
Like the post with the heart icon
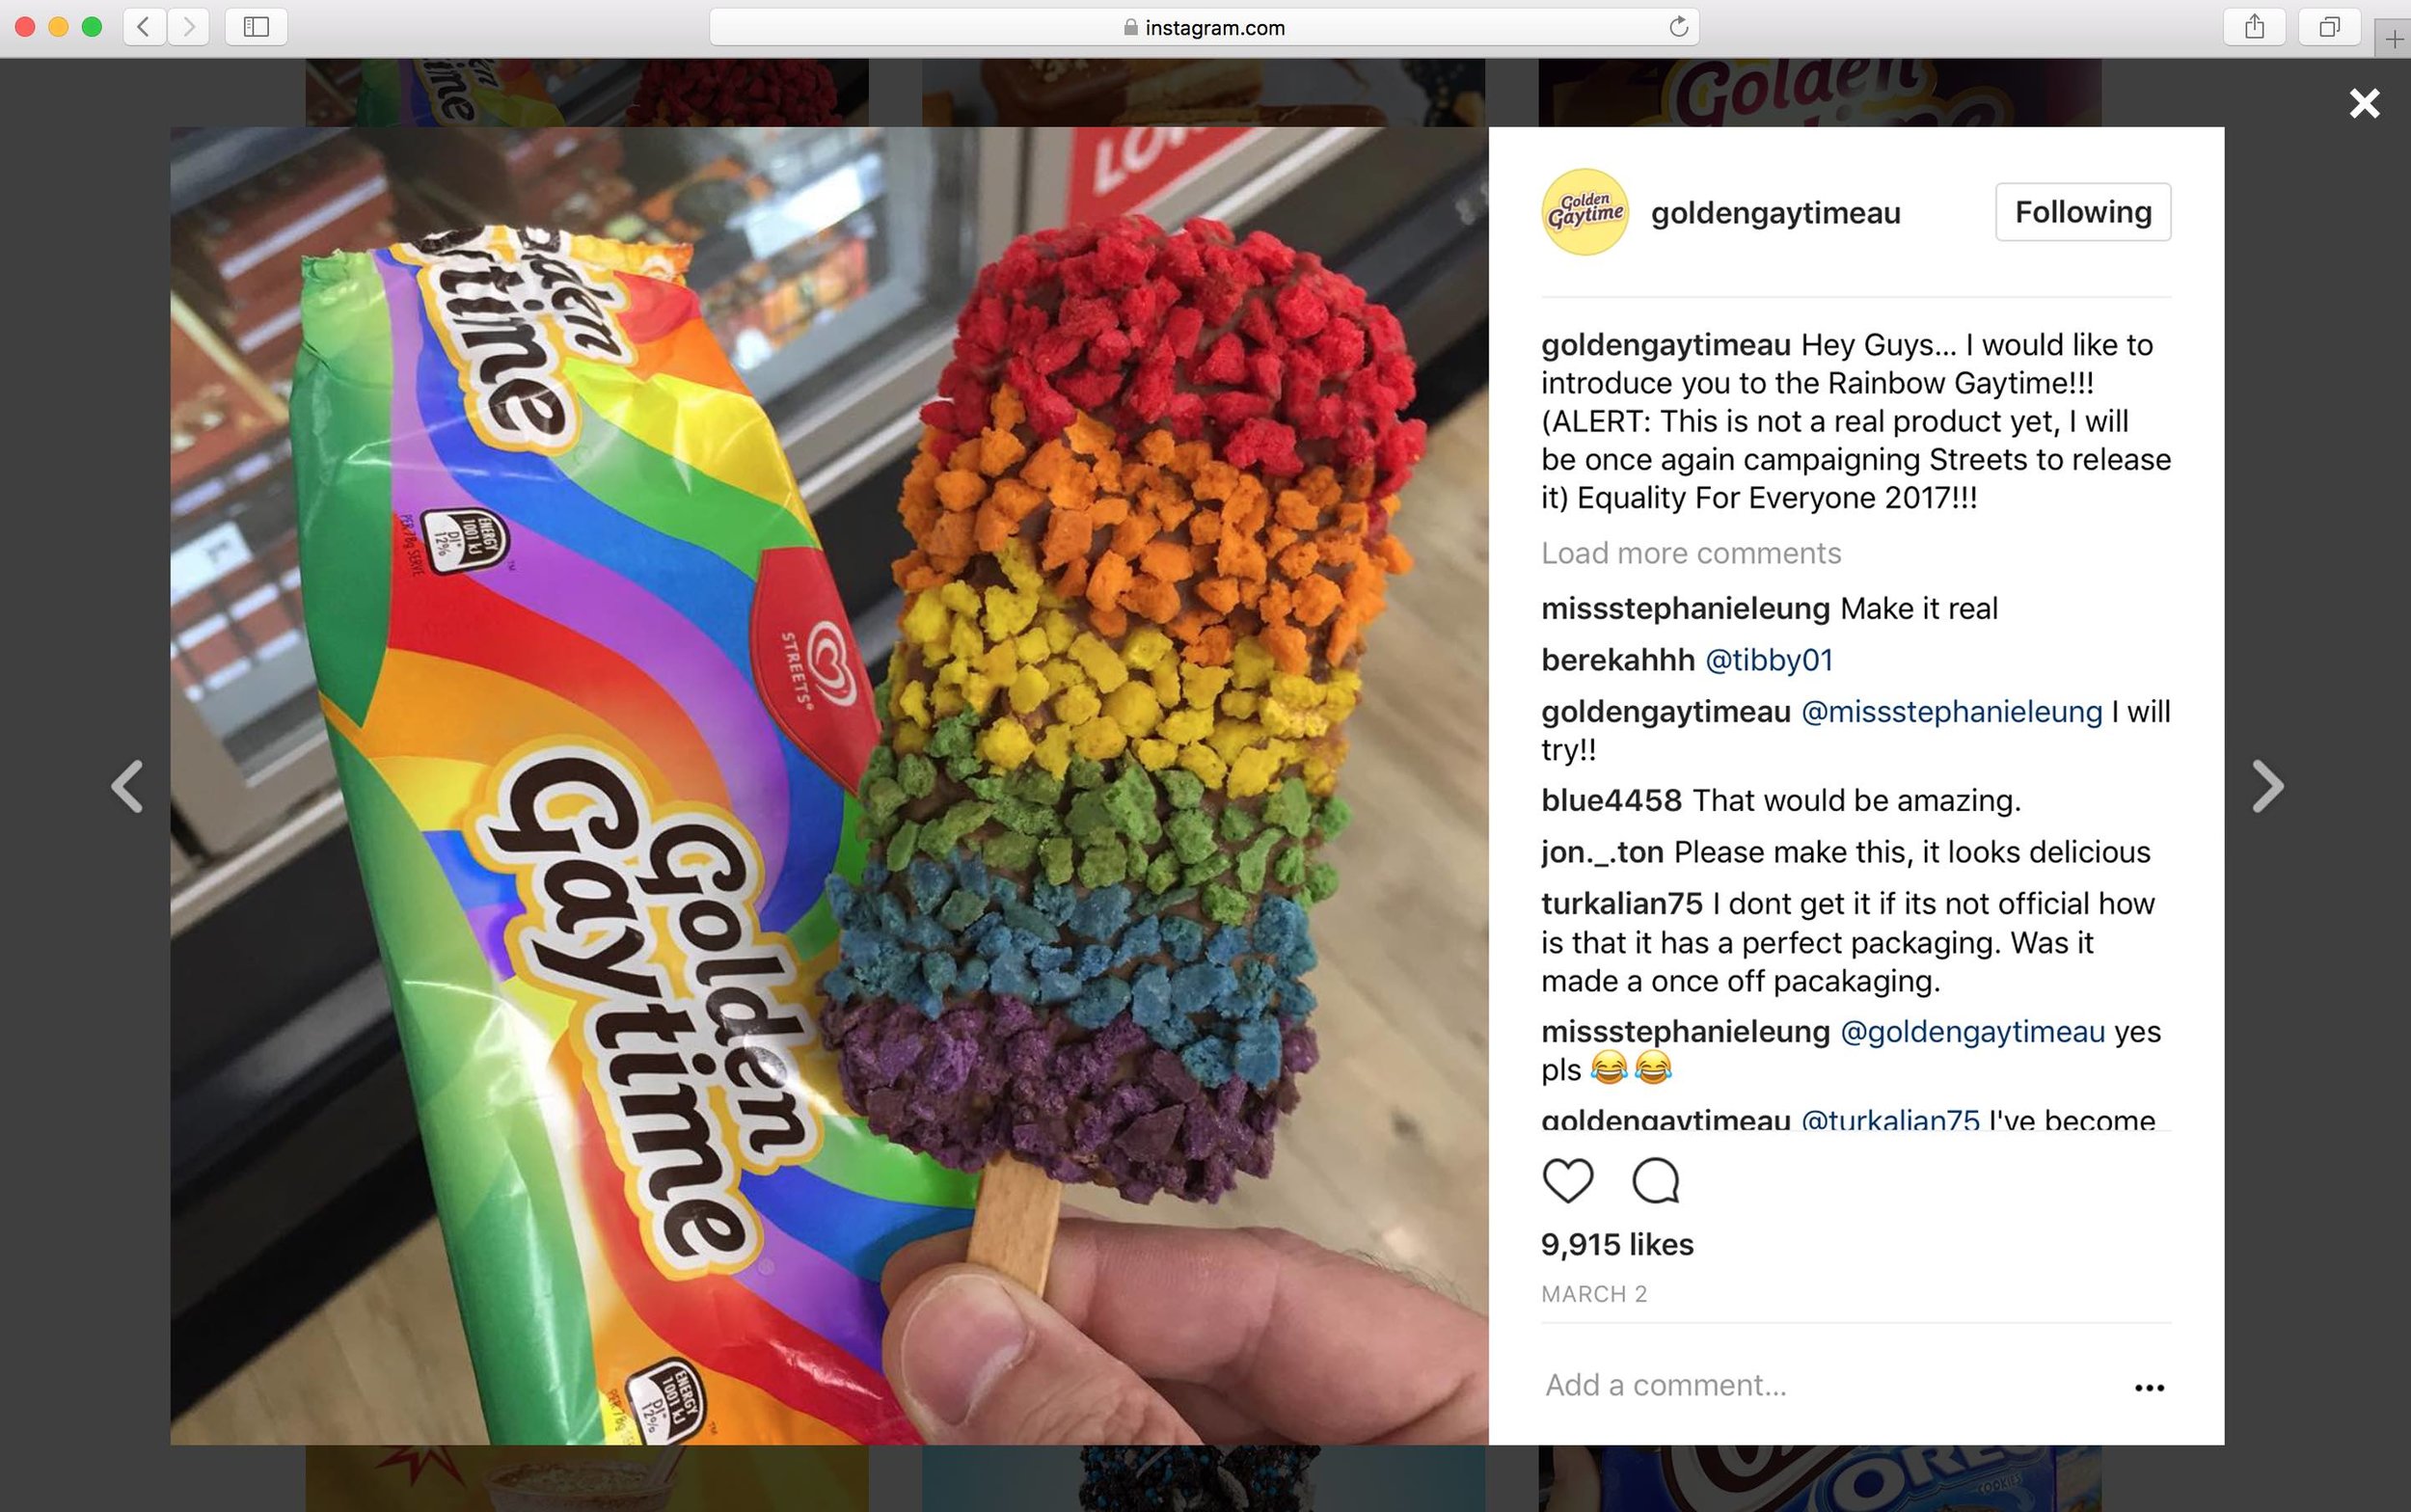click(x=1567, y=1180)
